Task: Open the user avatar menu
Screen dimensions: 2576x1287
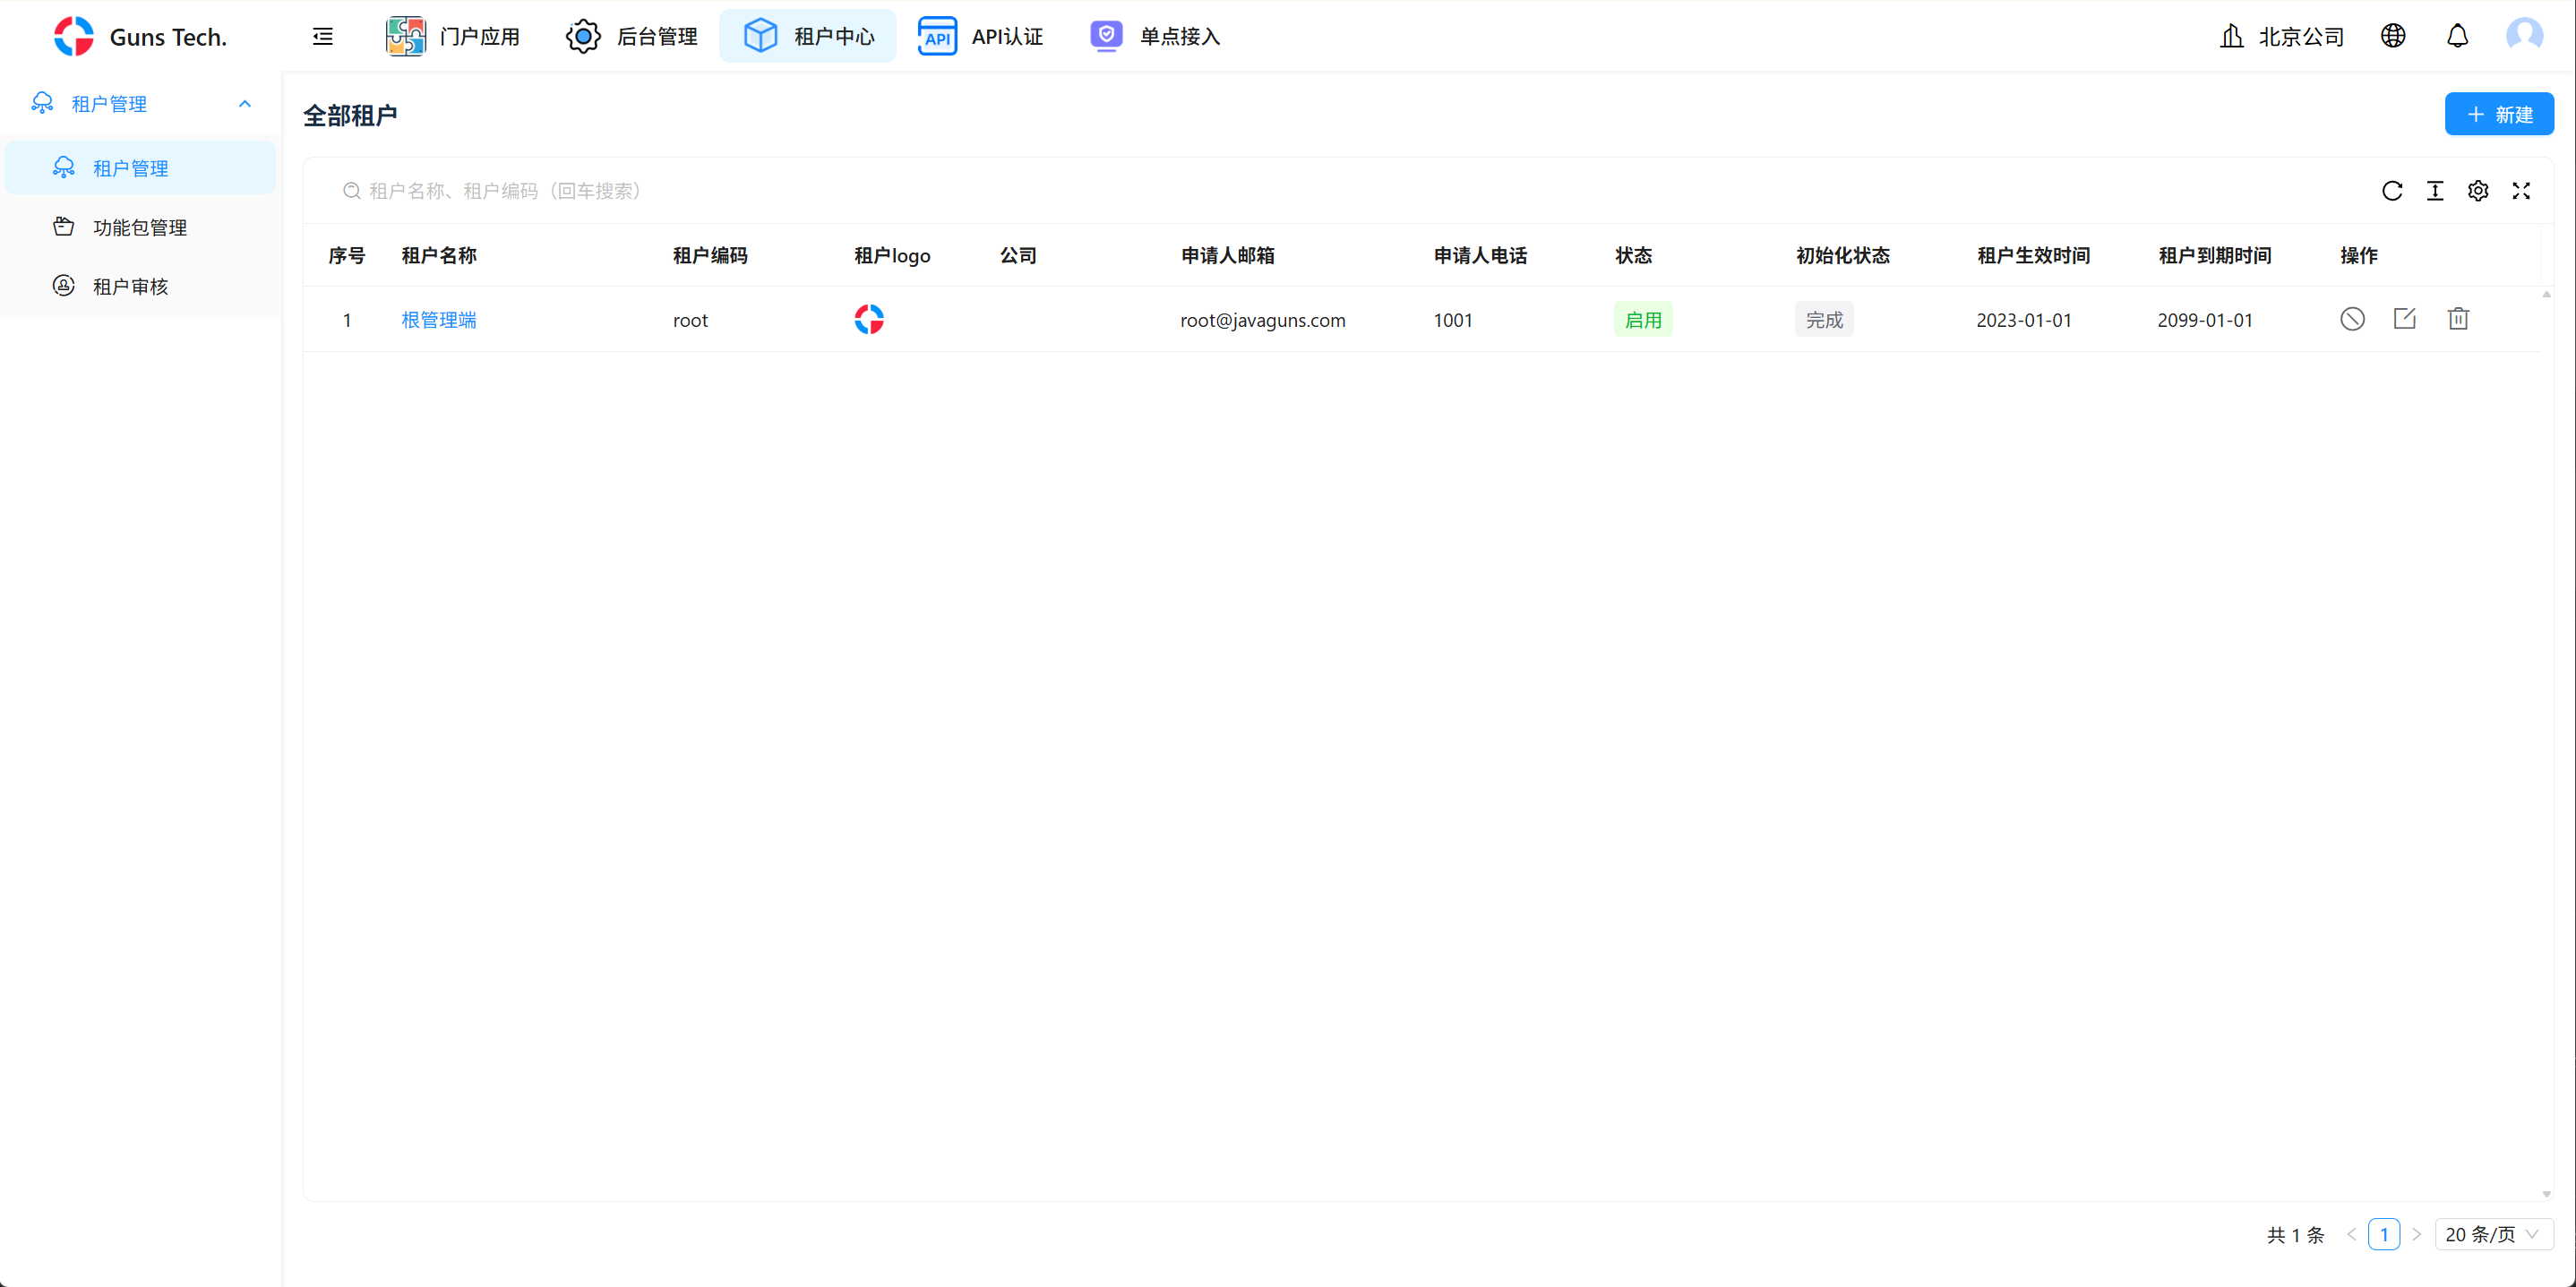Action: (2524, 36)
